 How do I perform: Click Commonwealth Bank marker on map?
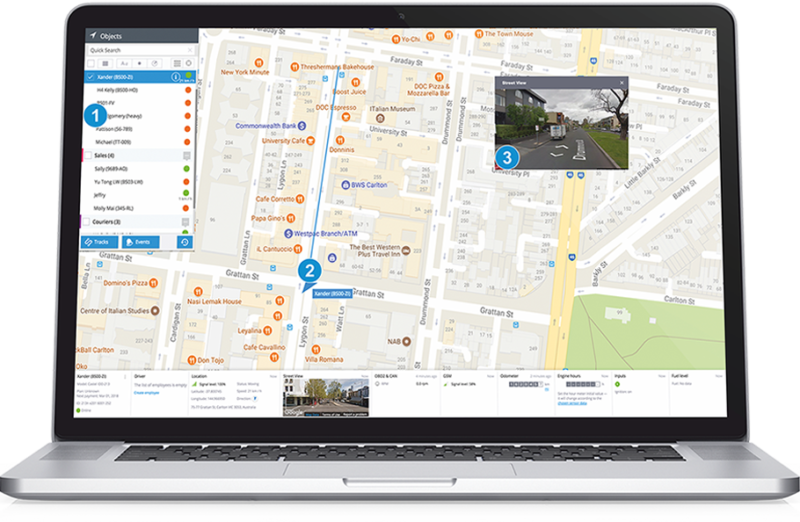302,126
